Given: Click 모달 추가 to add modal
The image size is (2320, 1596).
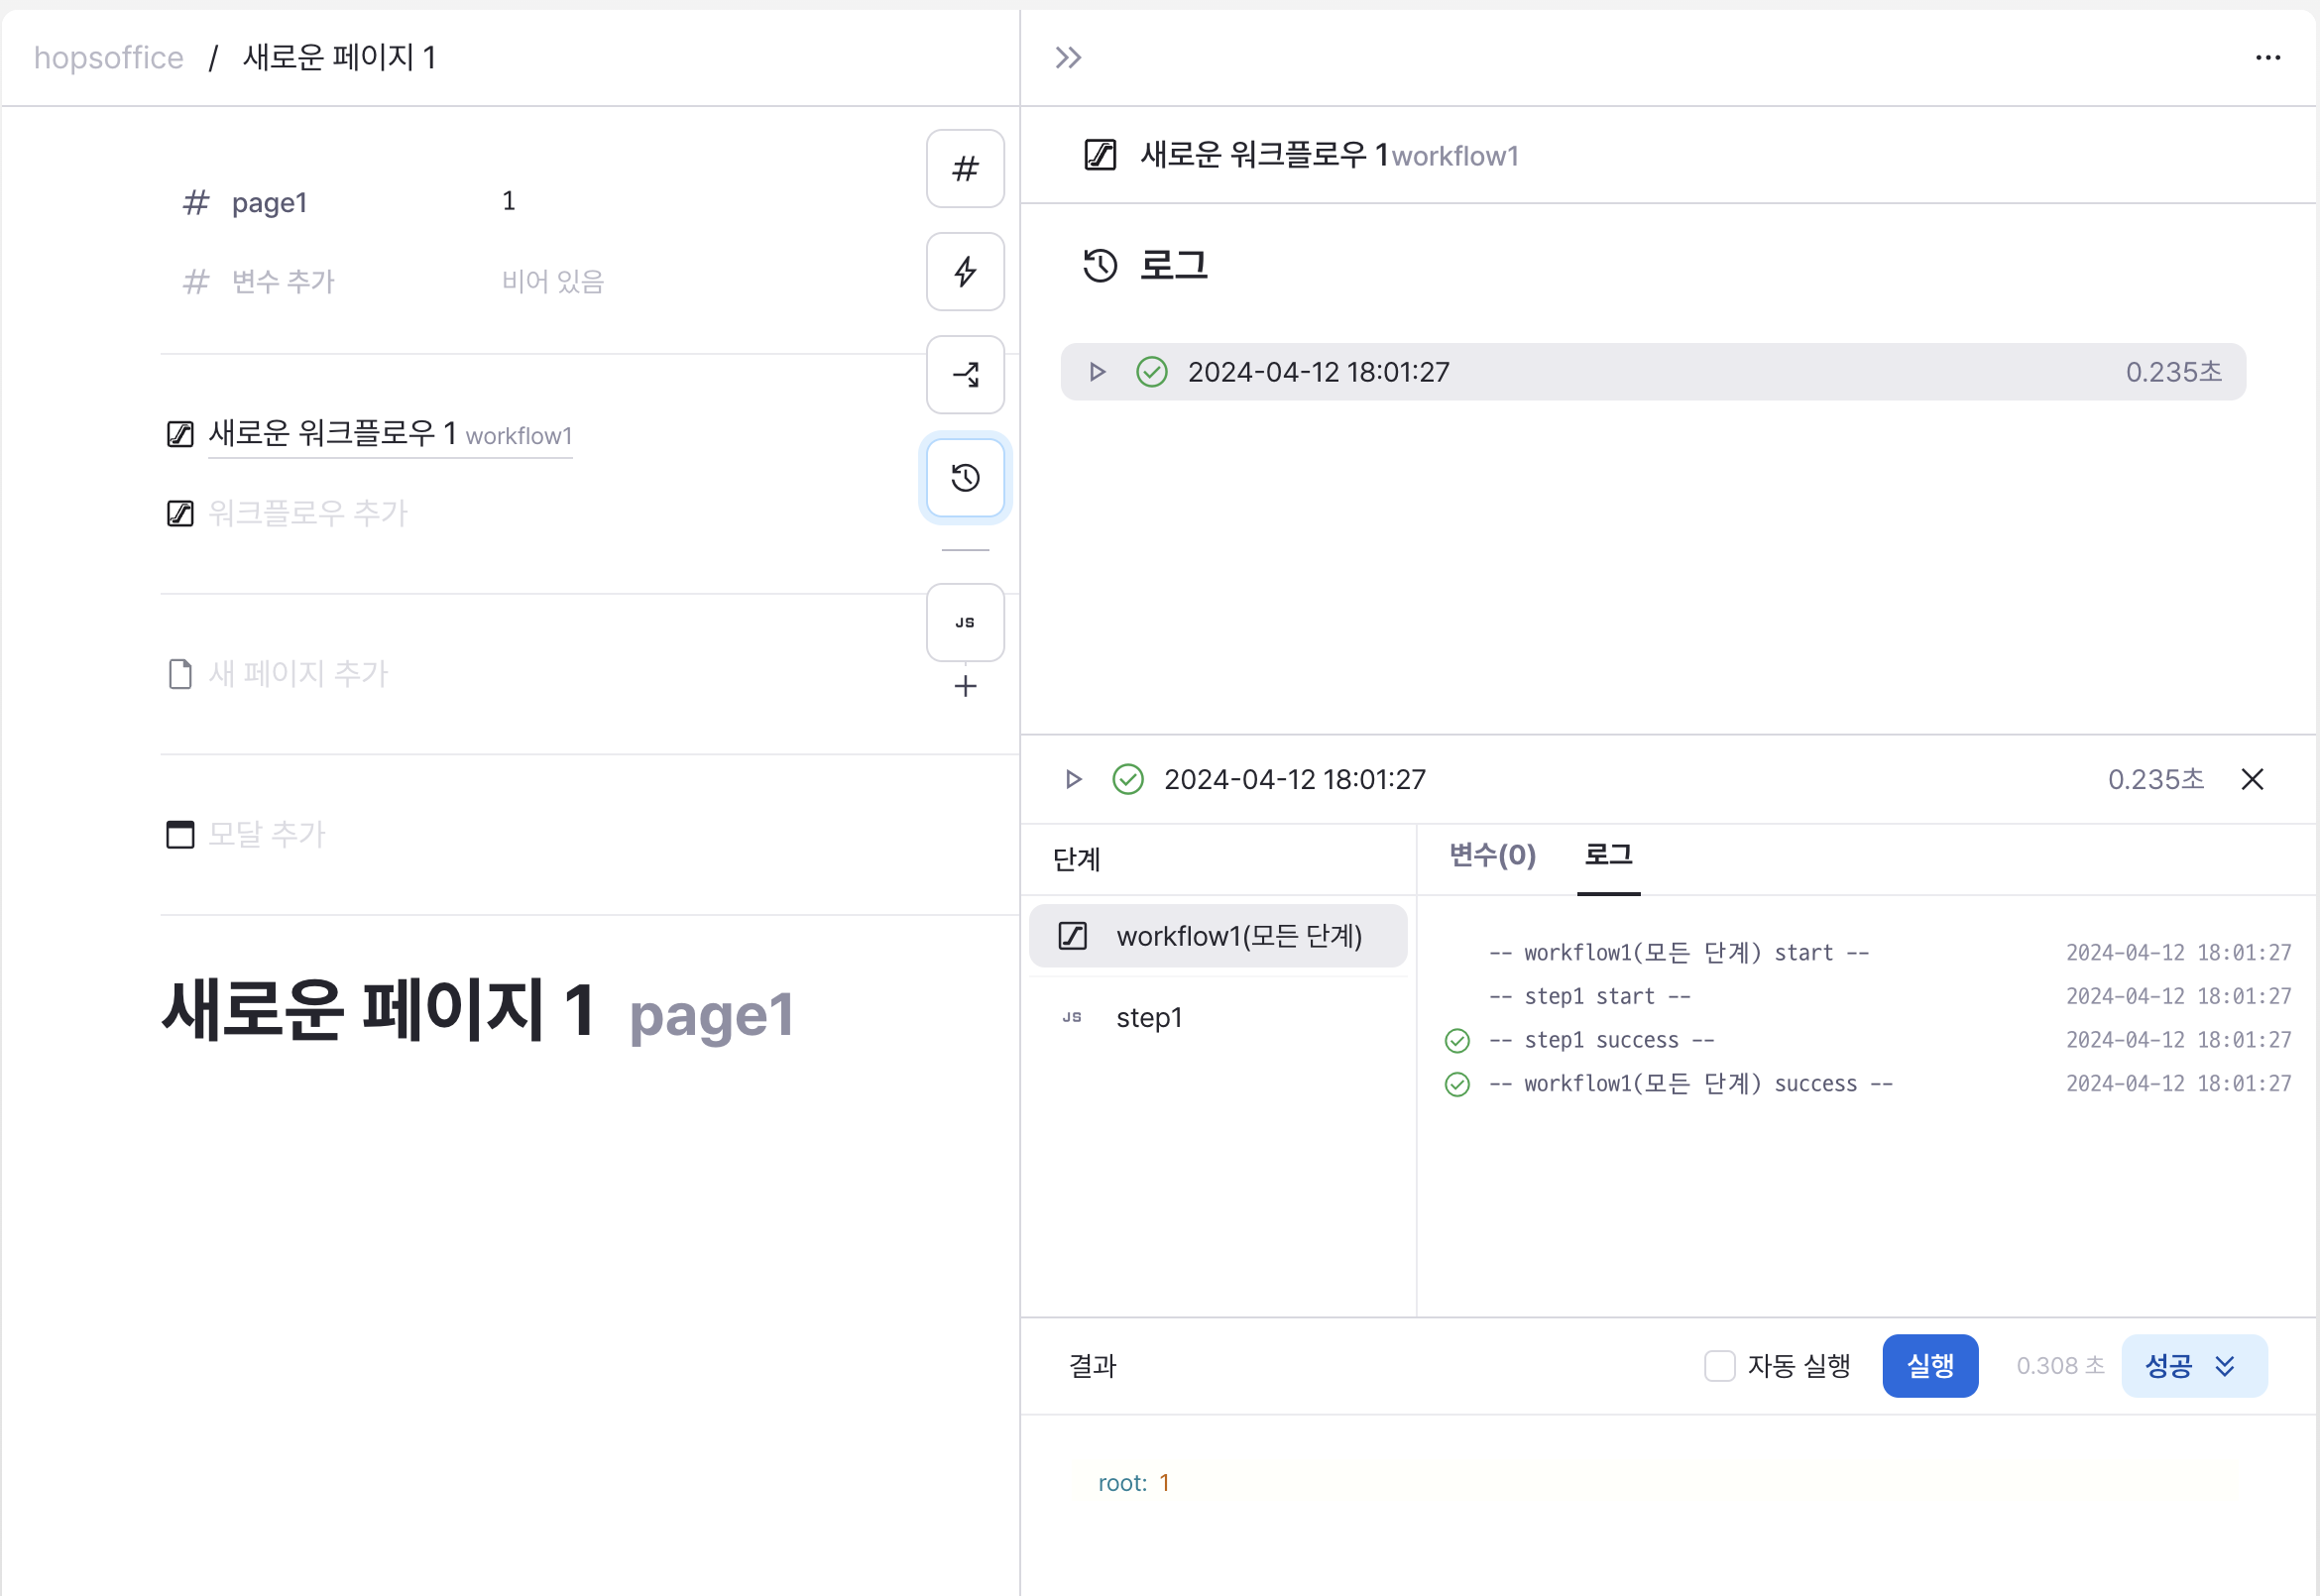Looking at the screenshot, I should click(267, 834).
